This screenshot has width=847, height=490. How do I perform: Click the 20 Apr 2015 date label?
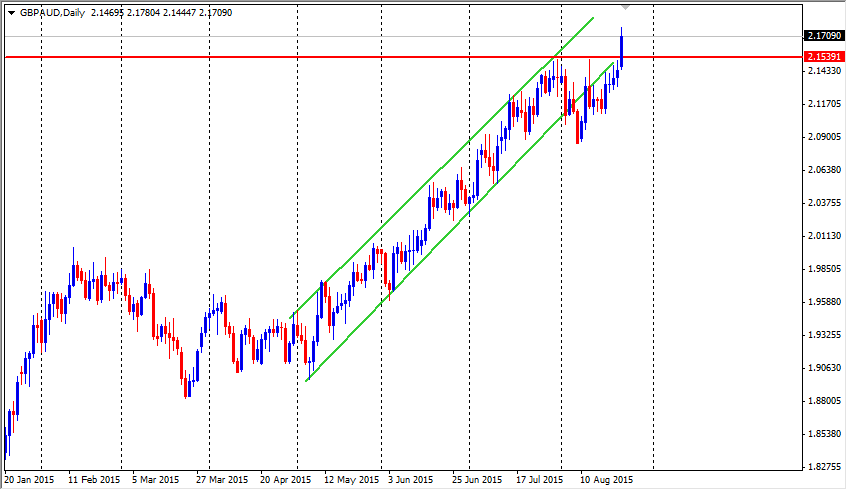click(x=286, y=480)
